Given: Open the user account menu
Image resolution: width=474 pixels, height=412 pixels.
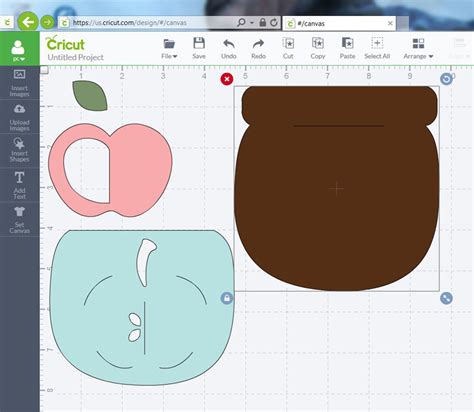Looking at the screenshot, I should tap(18, 50).
